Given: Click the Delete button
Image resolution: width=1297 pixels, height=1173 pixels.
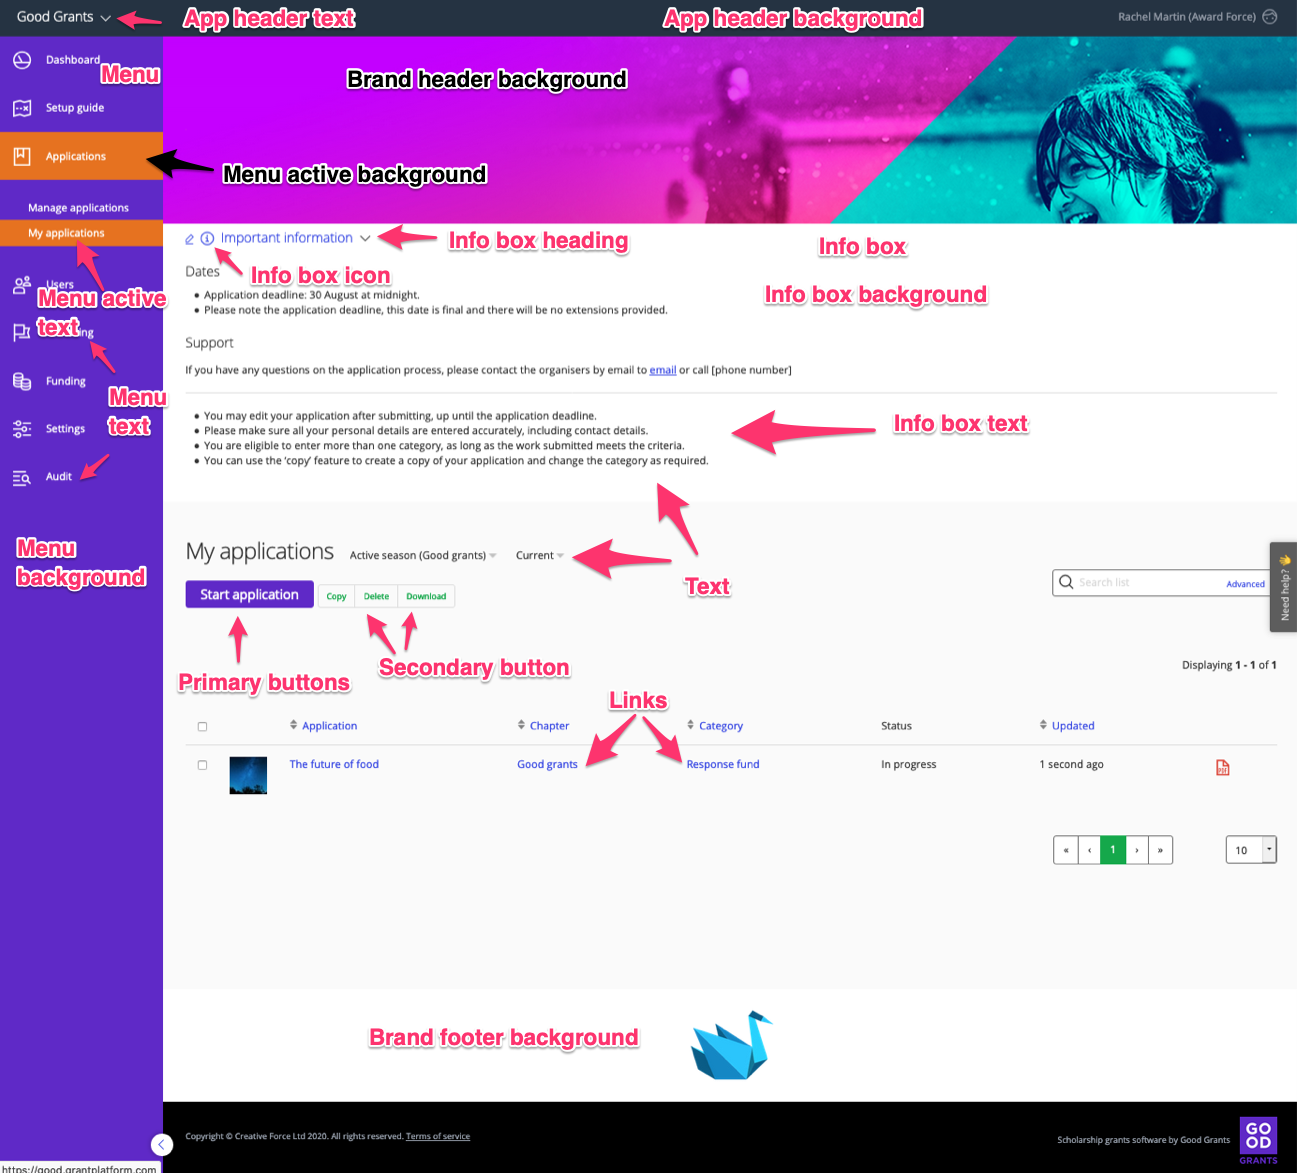Looking at the screenshot, I should point(376,597).
